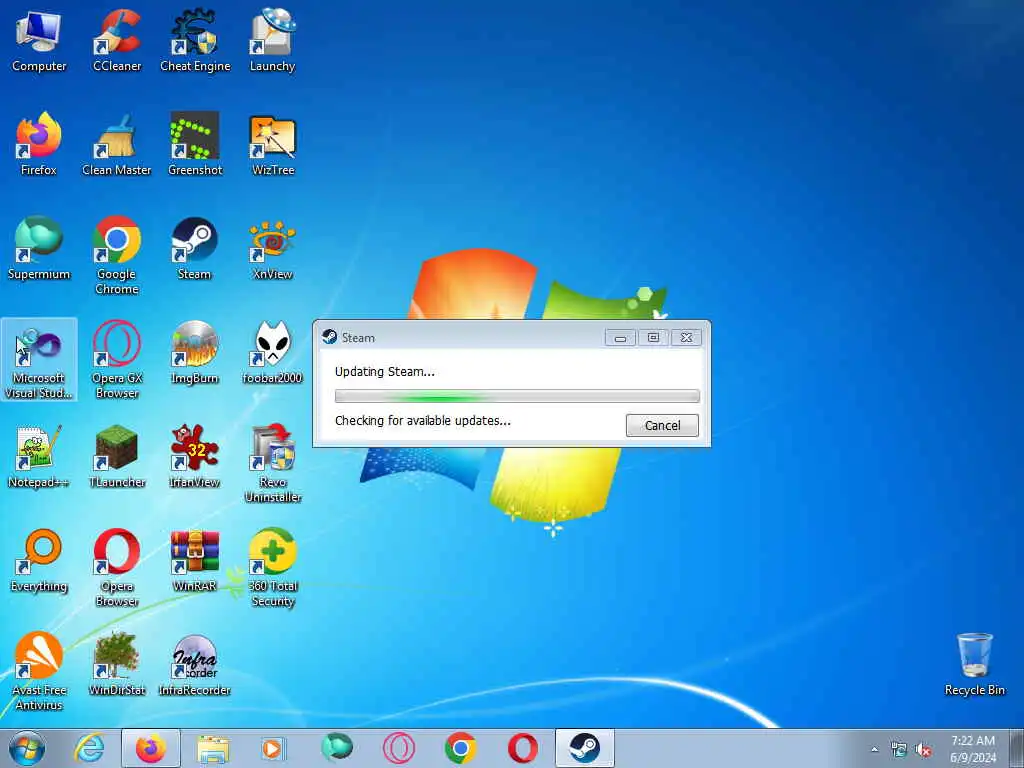Launch Opera from the taskbar

click(x=522, y=749)
